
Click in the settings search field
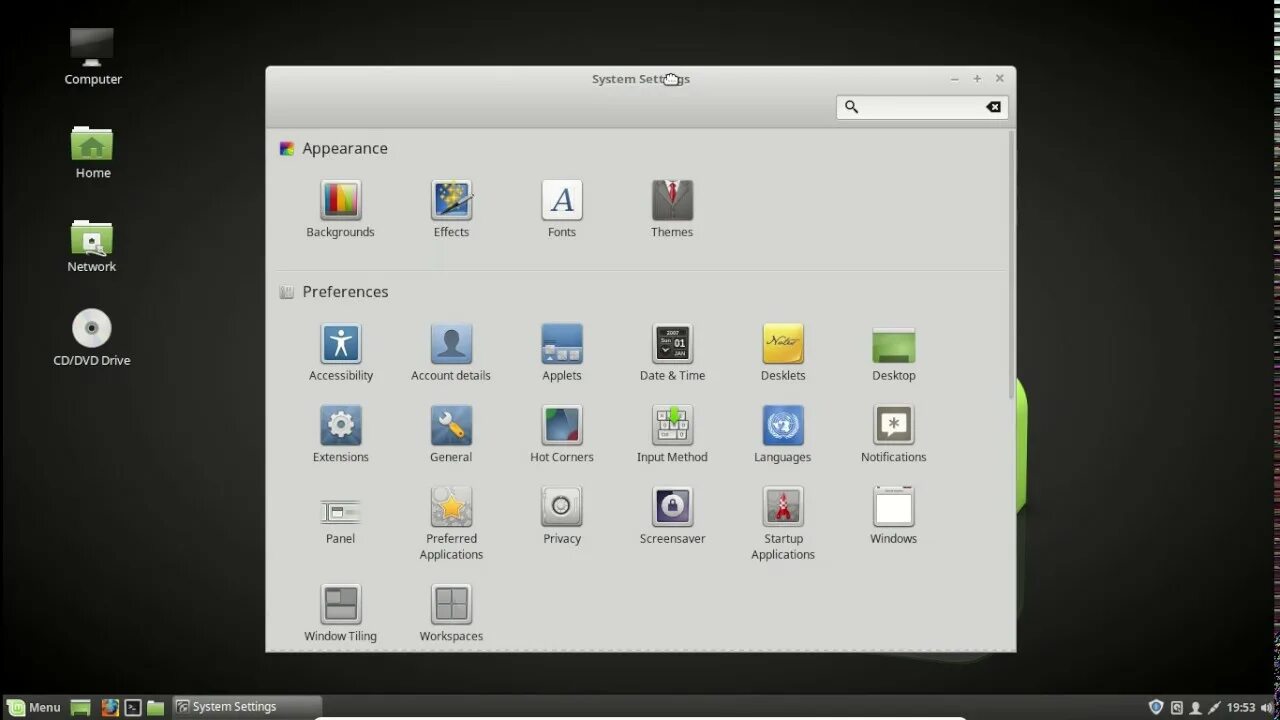[922, 107]
